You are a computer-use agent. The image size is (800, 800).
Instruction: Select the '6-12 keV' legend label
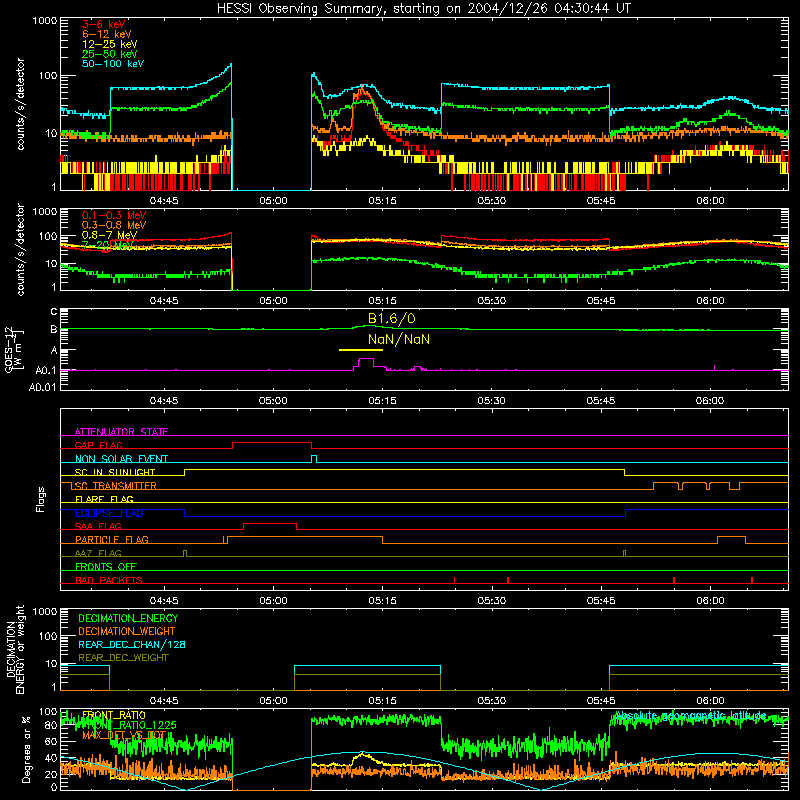(106, 34)
